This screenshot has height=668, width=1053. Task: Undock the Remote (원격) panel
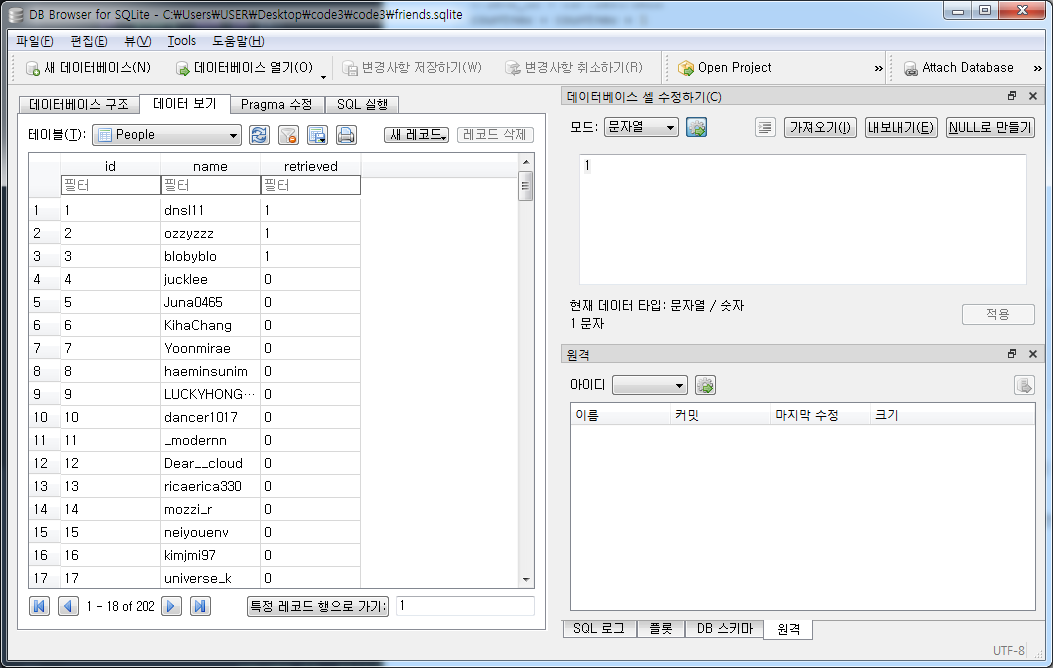[x=1012, y=354]
